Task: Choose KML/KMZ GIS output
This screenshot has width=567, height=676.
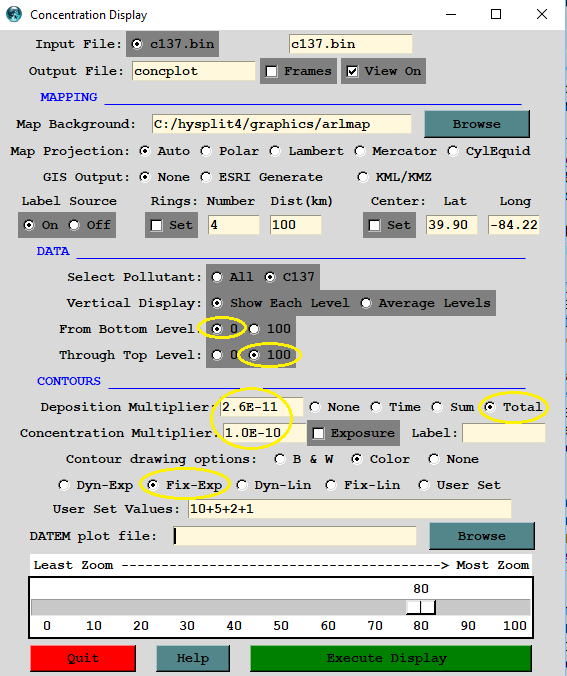Action: [x=363, y=177]
